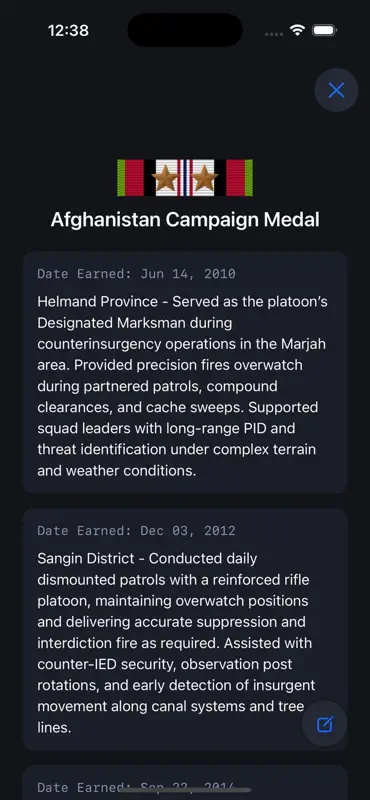Image resolution: width=370 pixels, height=800 pixels.
Task: Tap the partially visible third entry date
Action: click(x=136, y=788)
